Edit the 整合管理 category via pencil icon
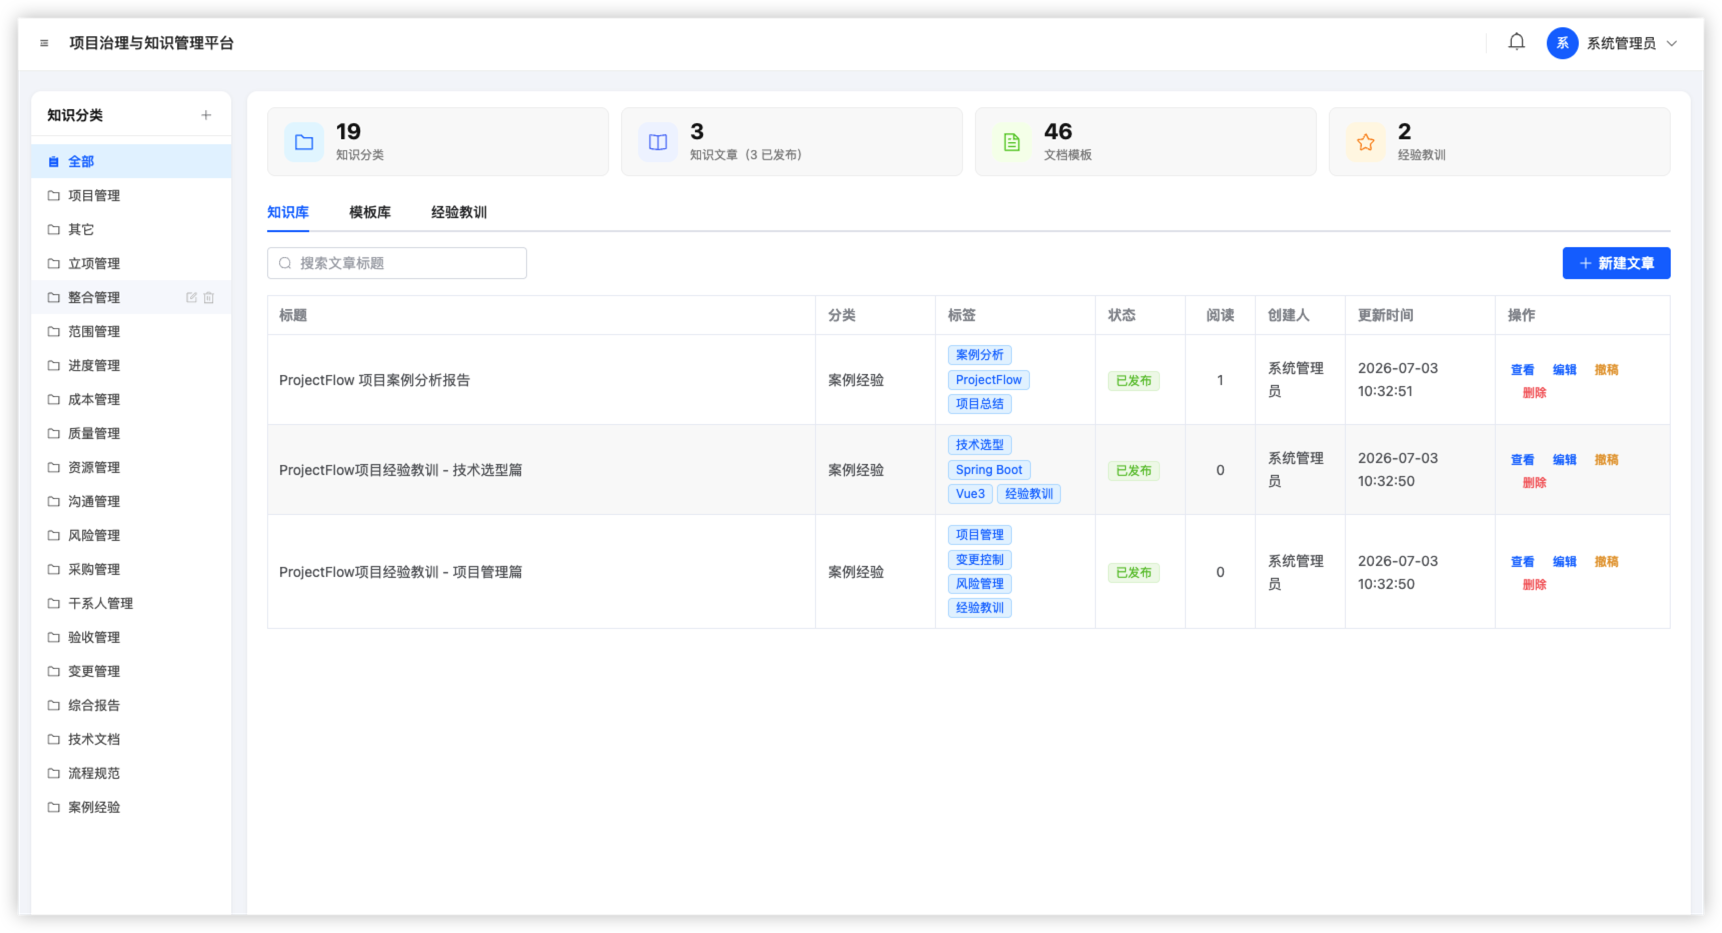The image size is (1722, 933). (191, 297)
